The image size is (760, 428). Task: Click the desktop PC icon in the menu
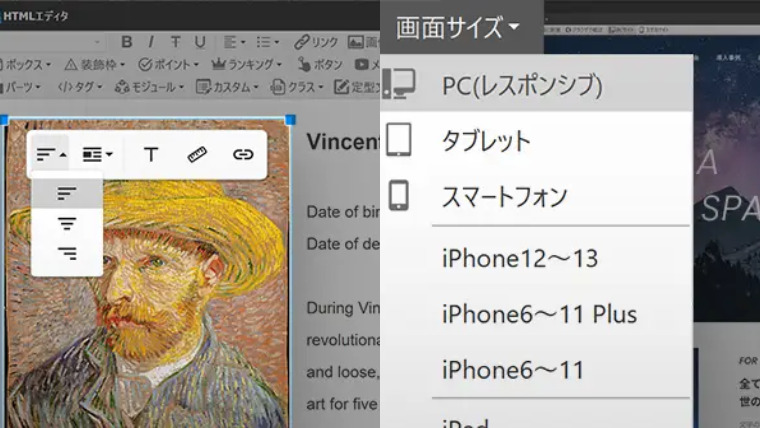[398, 83]
